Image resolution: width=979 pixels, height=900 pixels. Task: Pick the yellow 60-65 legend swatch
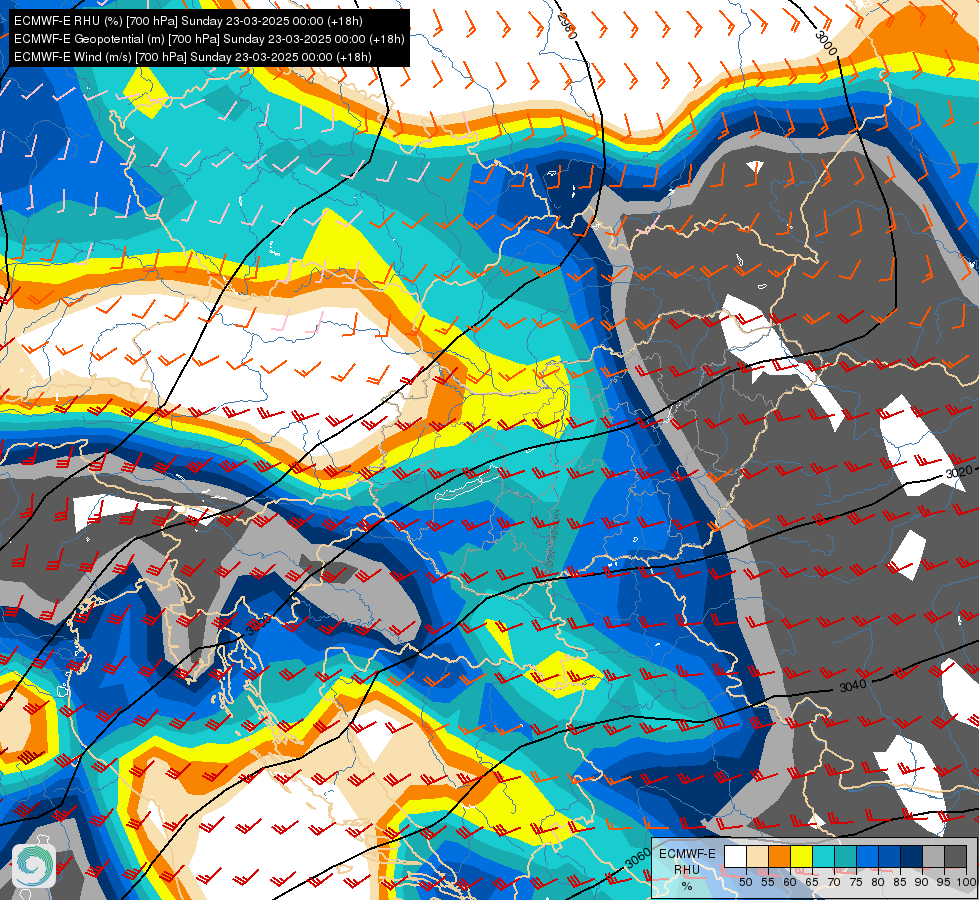(x=802, y=856)
